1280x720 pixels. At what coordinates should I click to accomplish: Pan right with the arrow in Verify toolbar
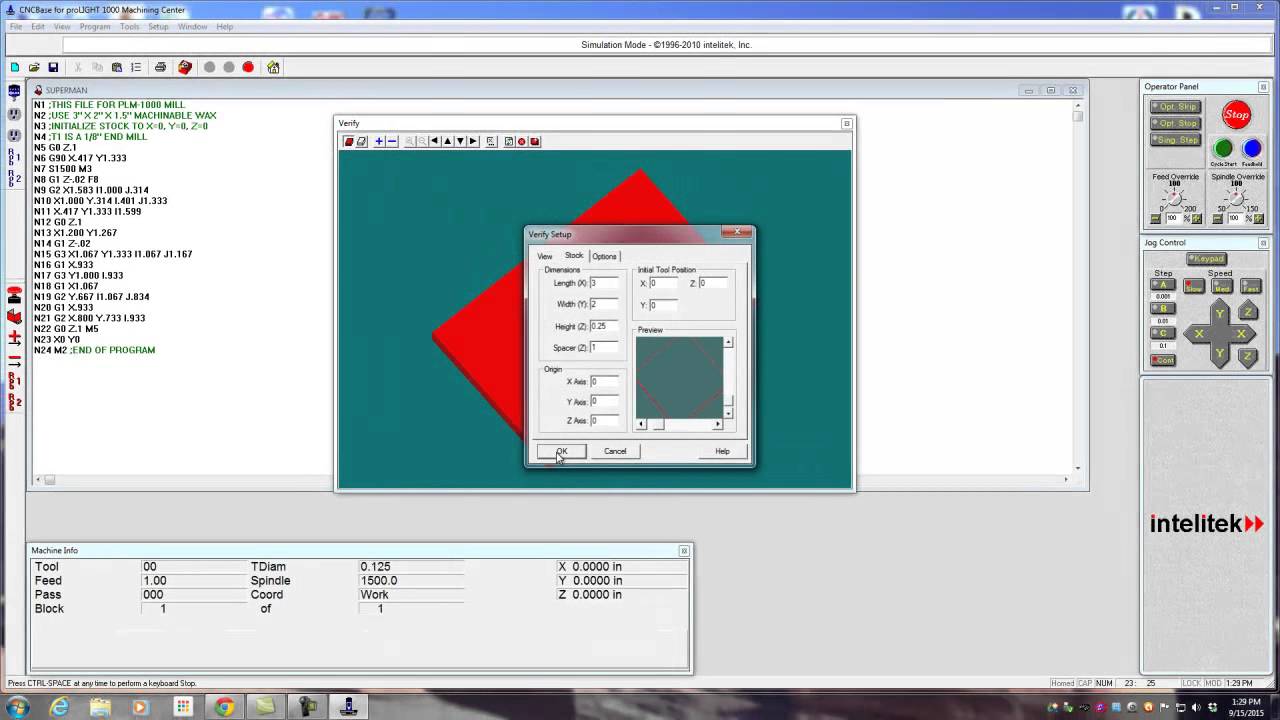pos(473,141)
